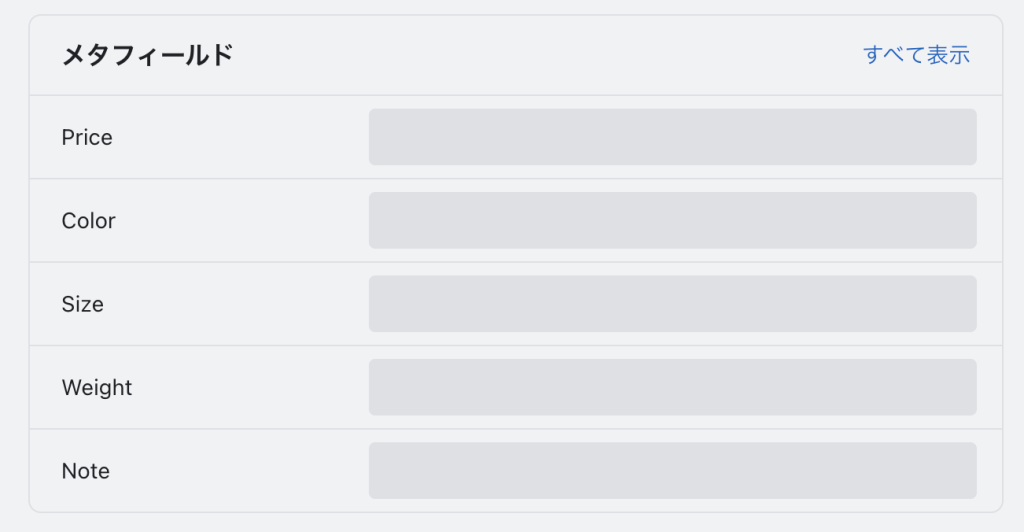Click the Weight label text
The image size is (1024, 532).
97,387
